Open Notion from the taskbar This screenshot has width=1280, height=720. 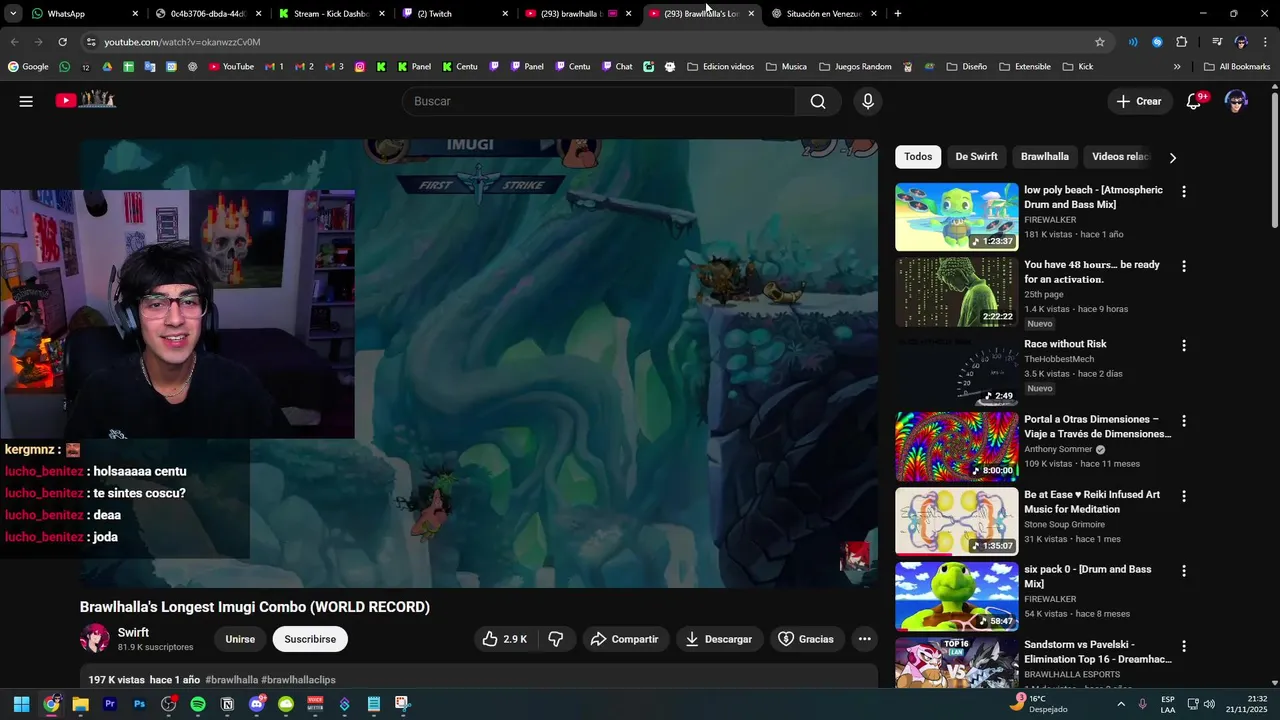click(227, 704)
